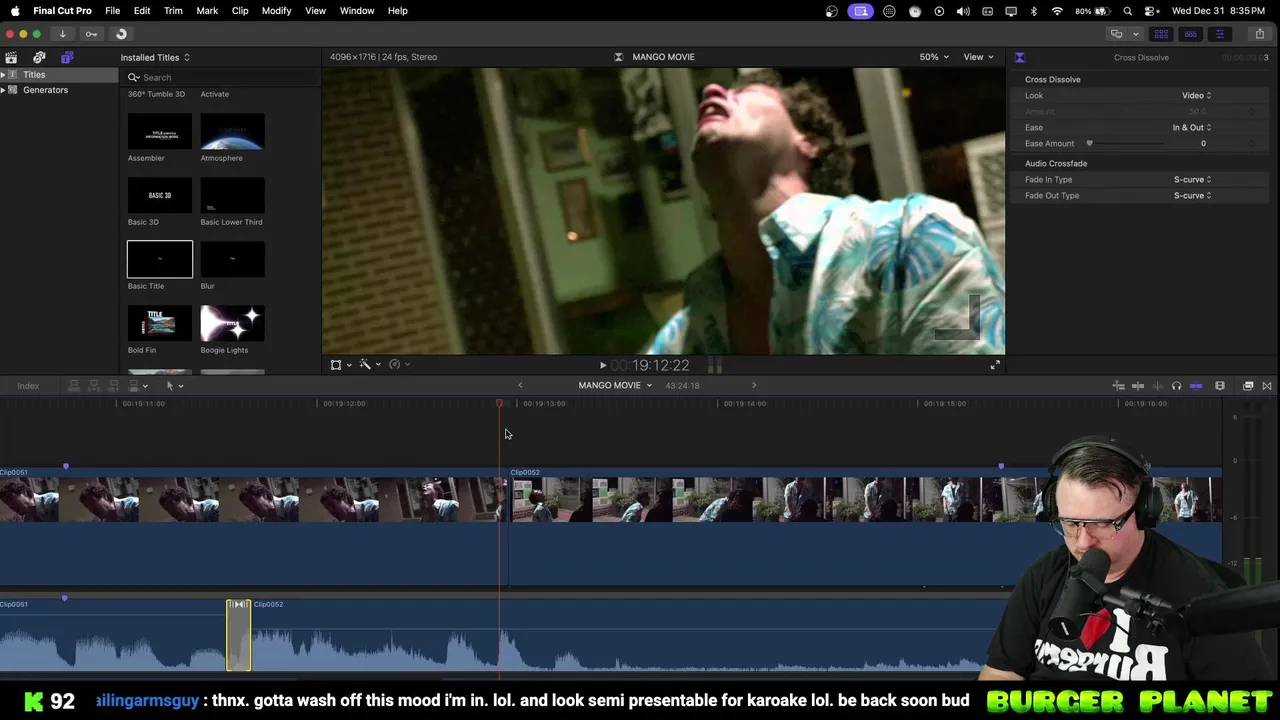The height and width of the screenshot is (720, 1280).
Task: Select the Basic Title thumbnail
Action: [160, 259]
